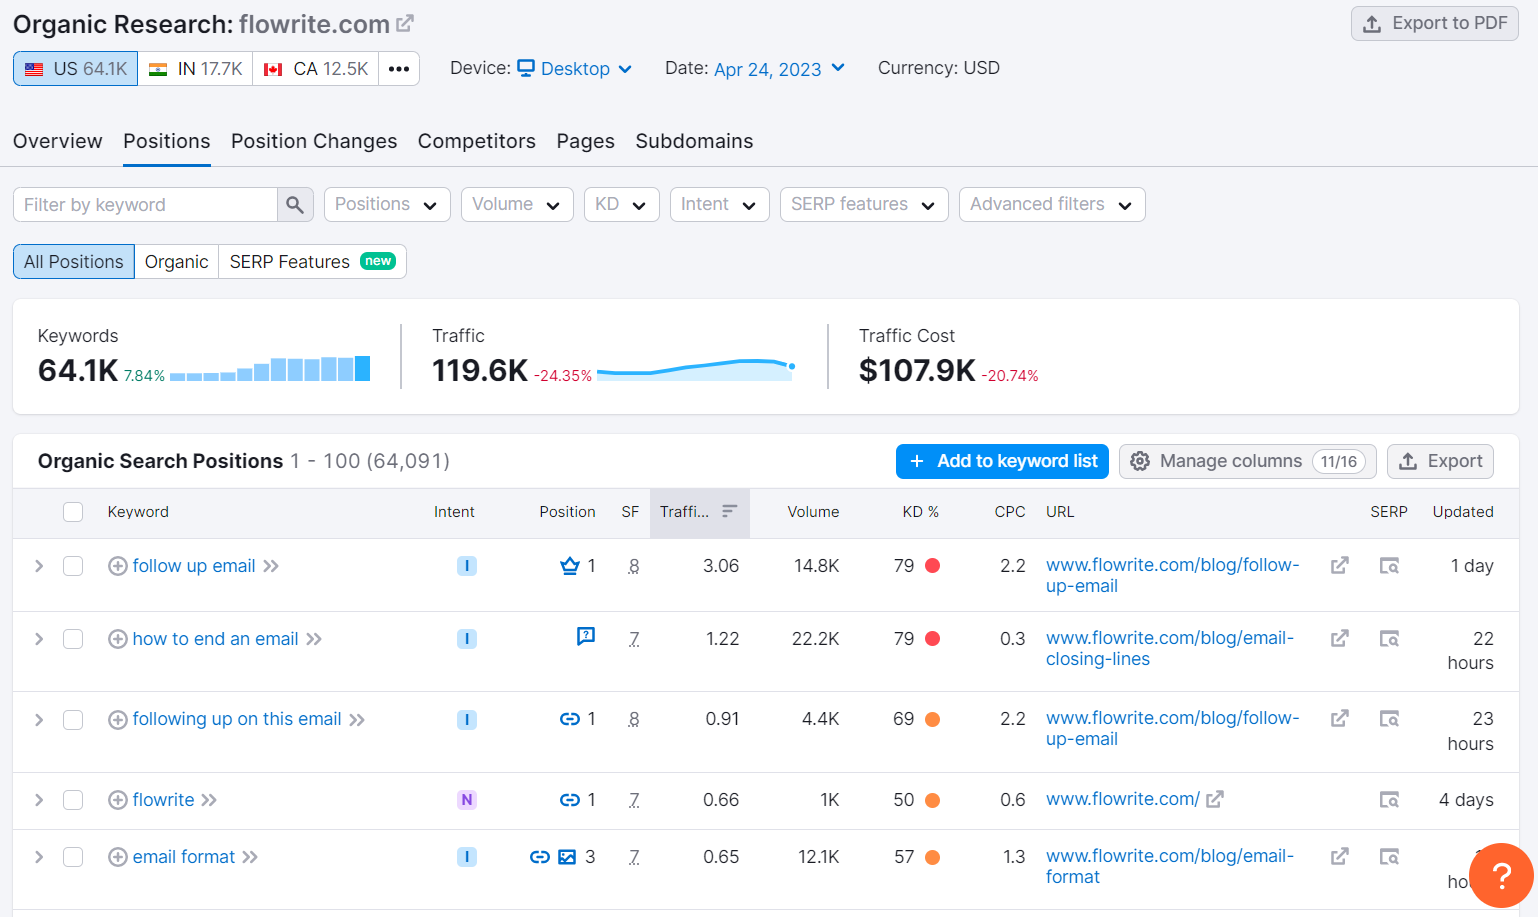Viewport: 1538px width, 917px height.
Task: Click the Export to PDF button
Action: pyautogui.click(x=1435, y=23)
